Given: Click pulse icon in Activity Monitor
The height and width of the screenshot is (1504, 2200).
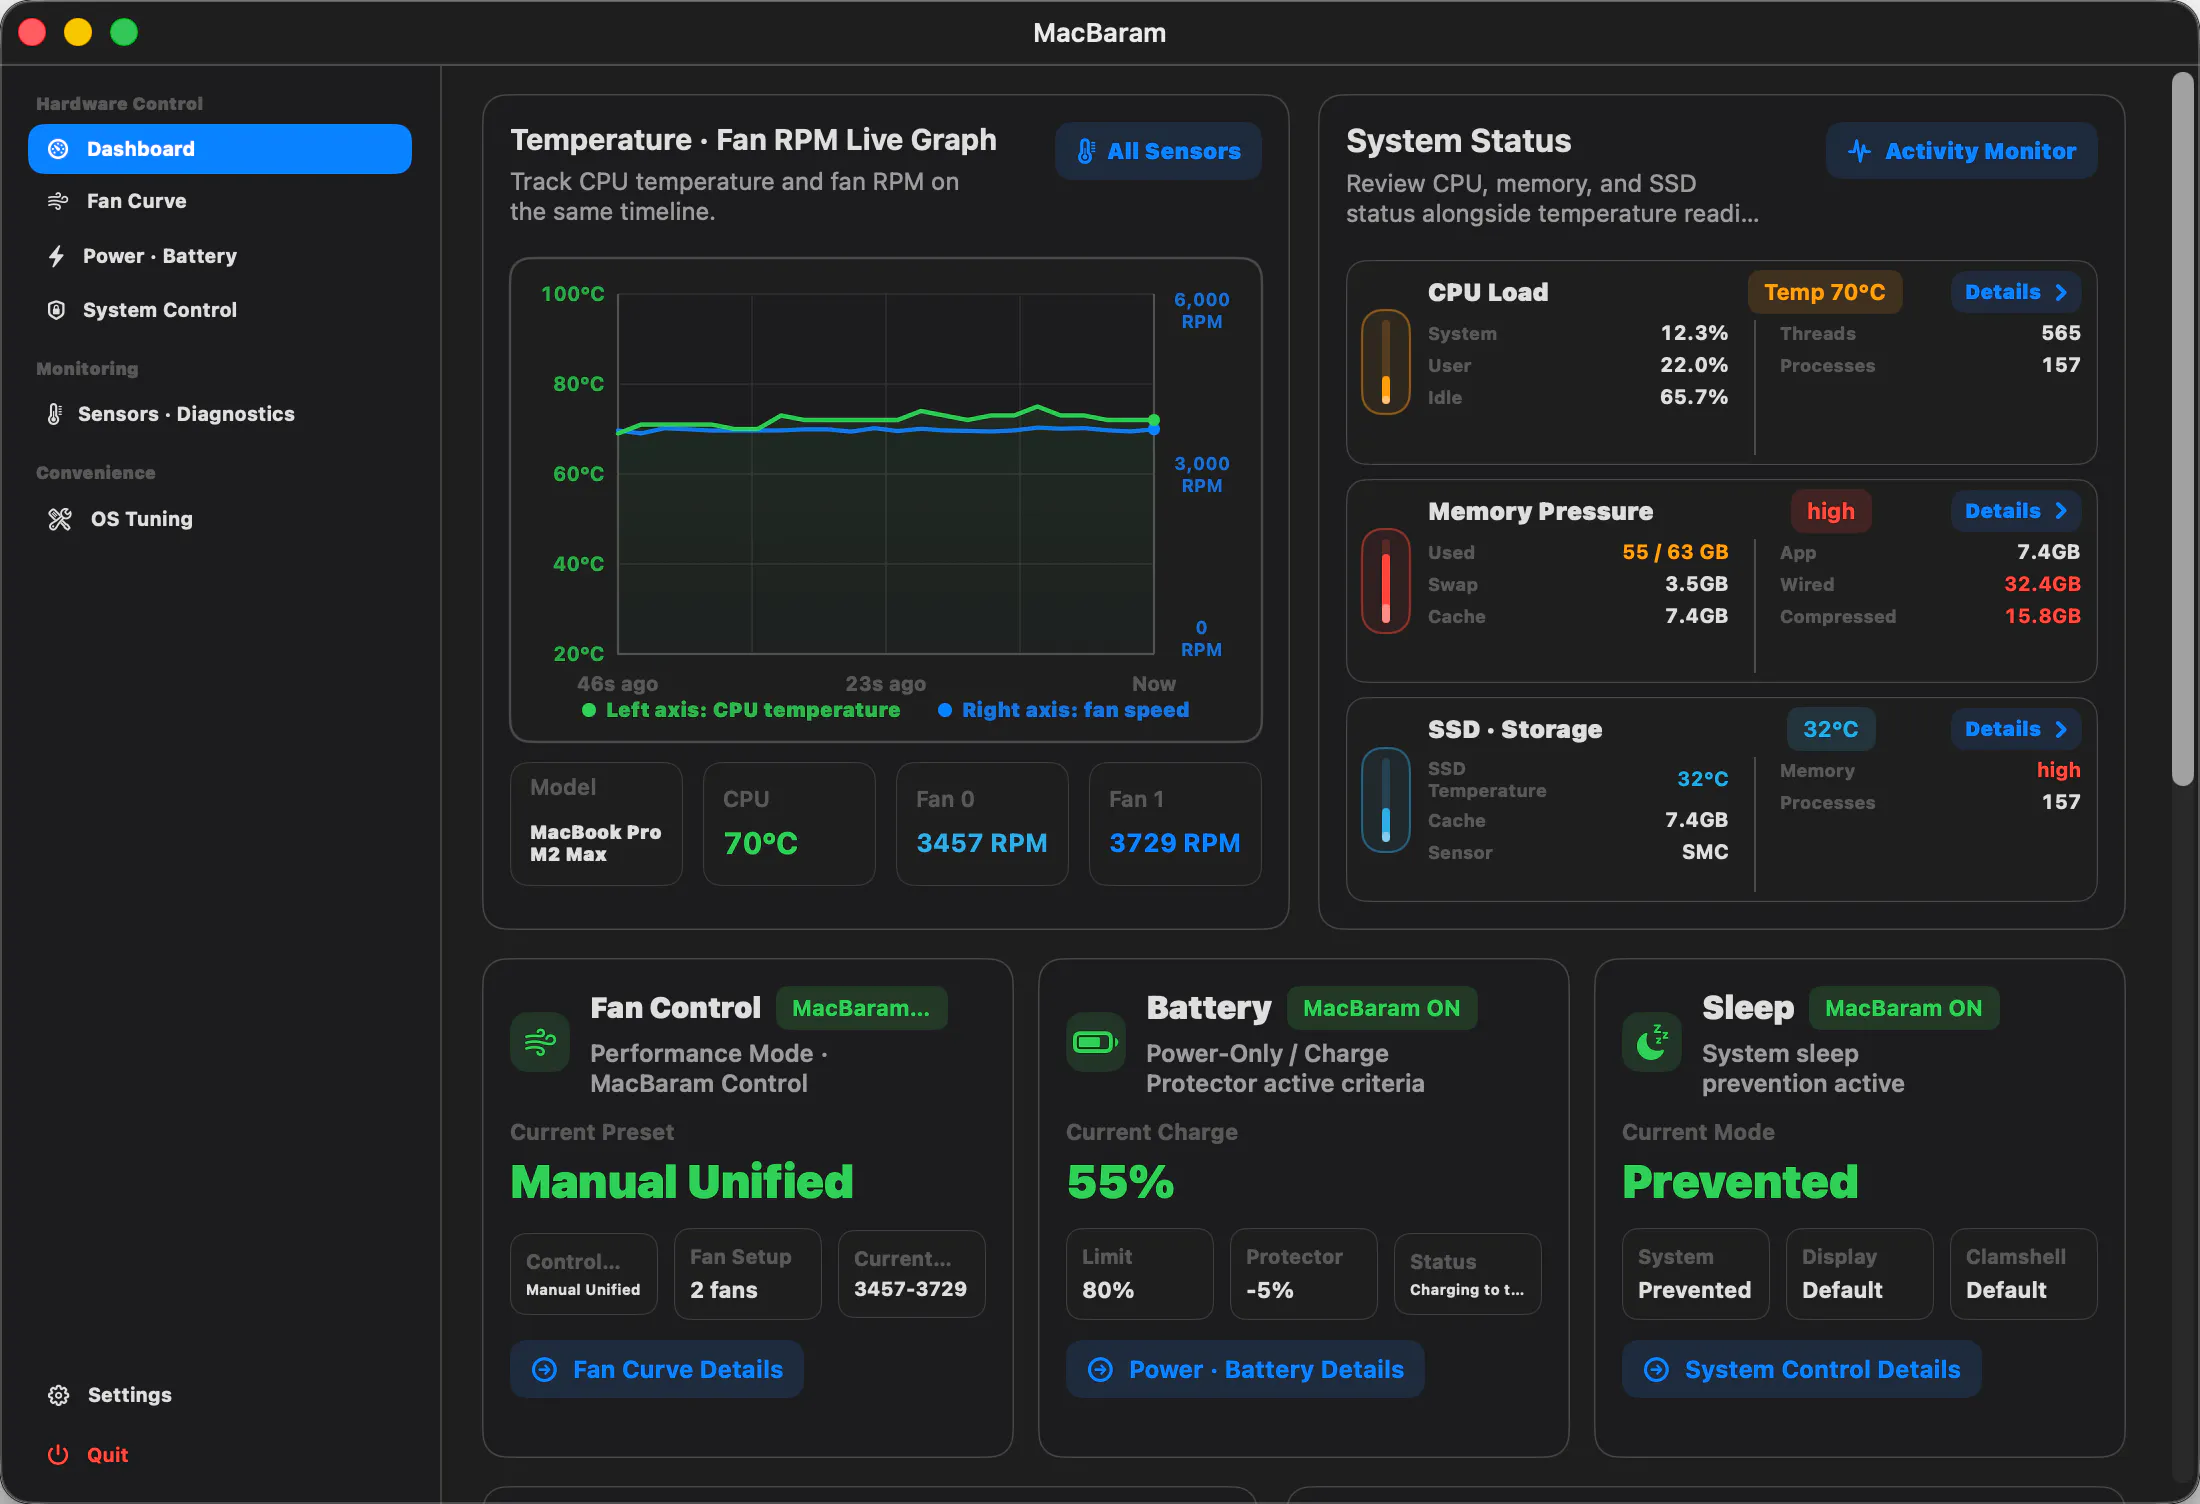Looking at the screenshot, I should [x=1860, y=151].
